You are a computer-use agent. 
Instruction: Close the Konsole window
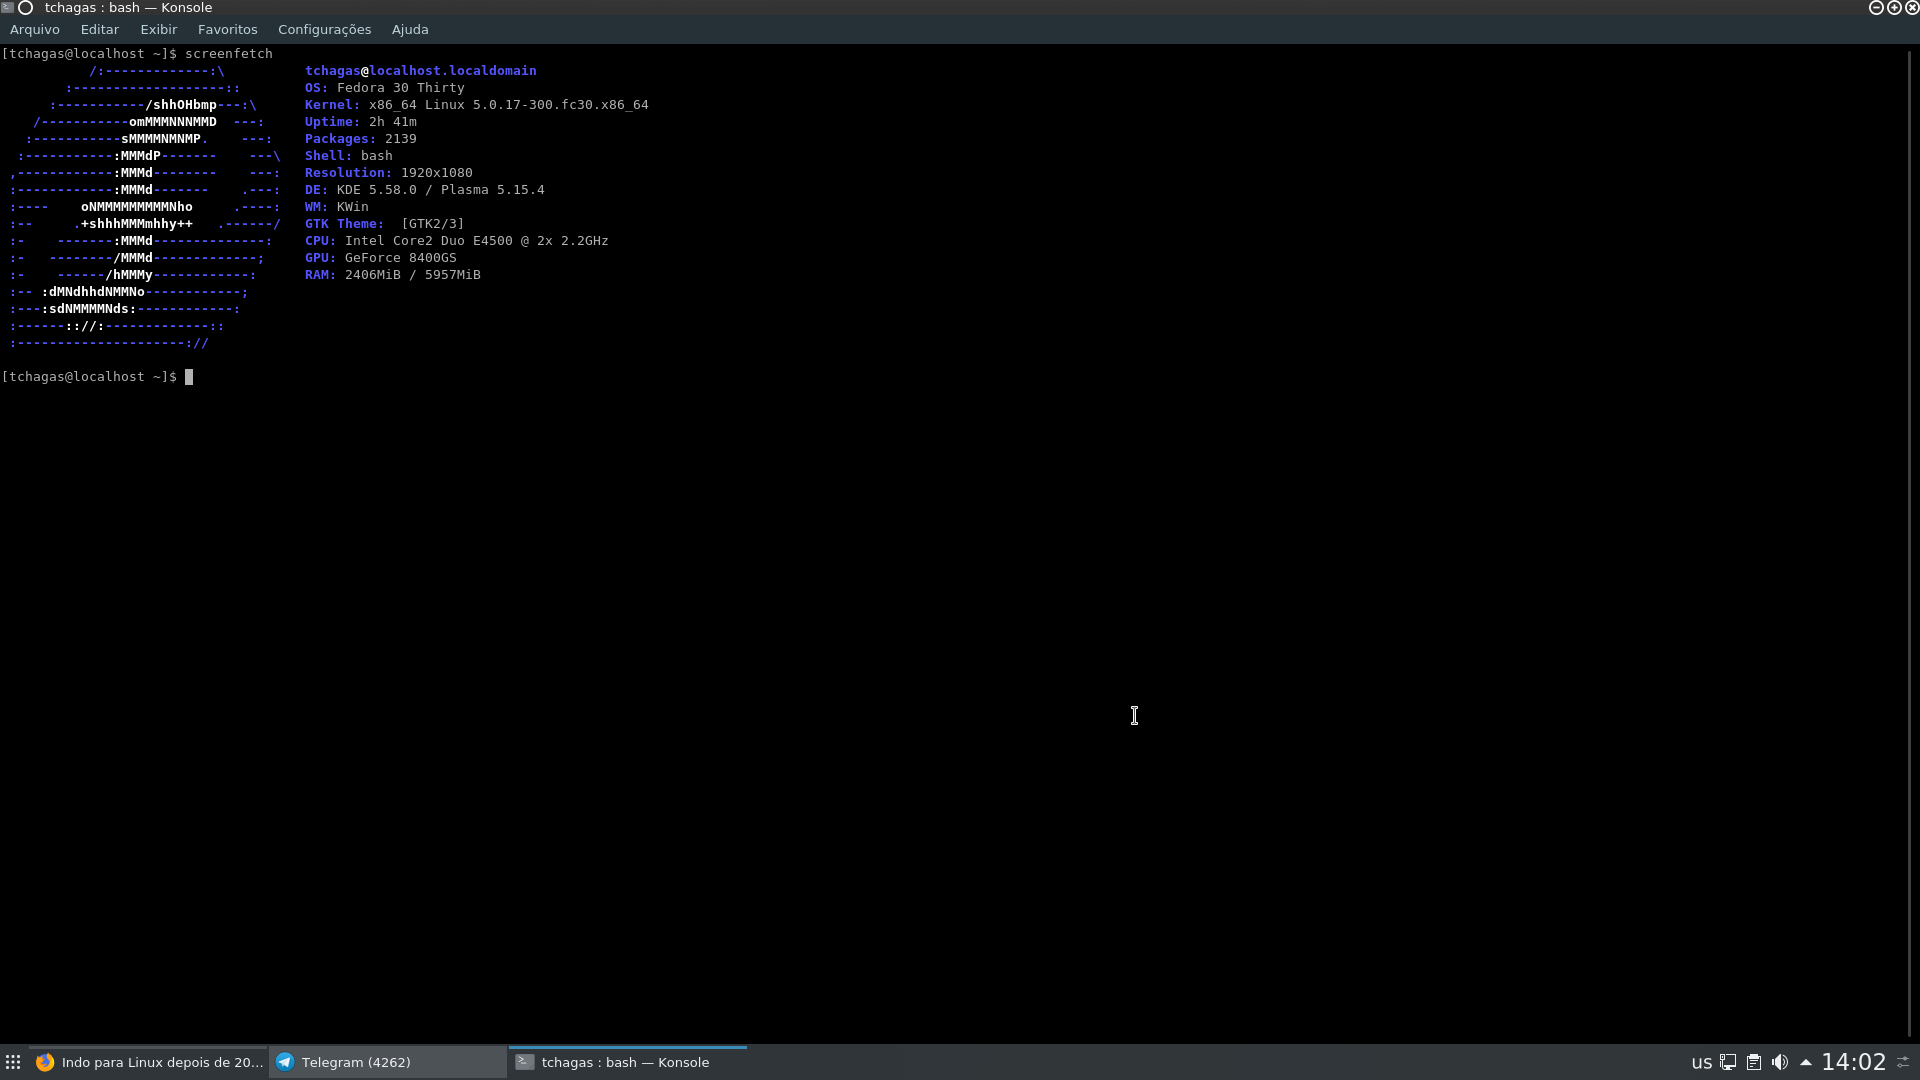[x=1912, y=7]
